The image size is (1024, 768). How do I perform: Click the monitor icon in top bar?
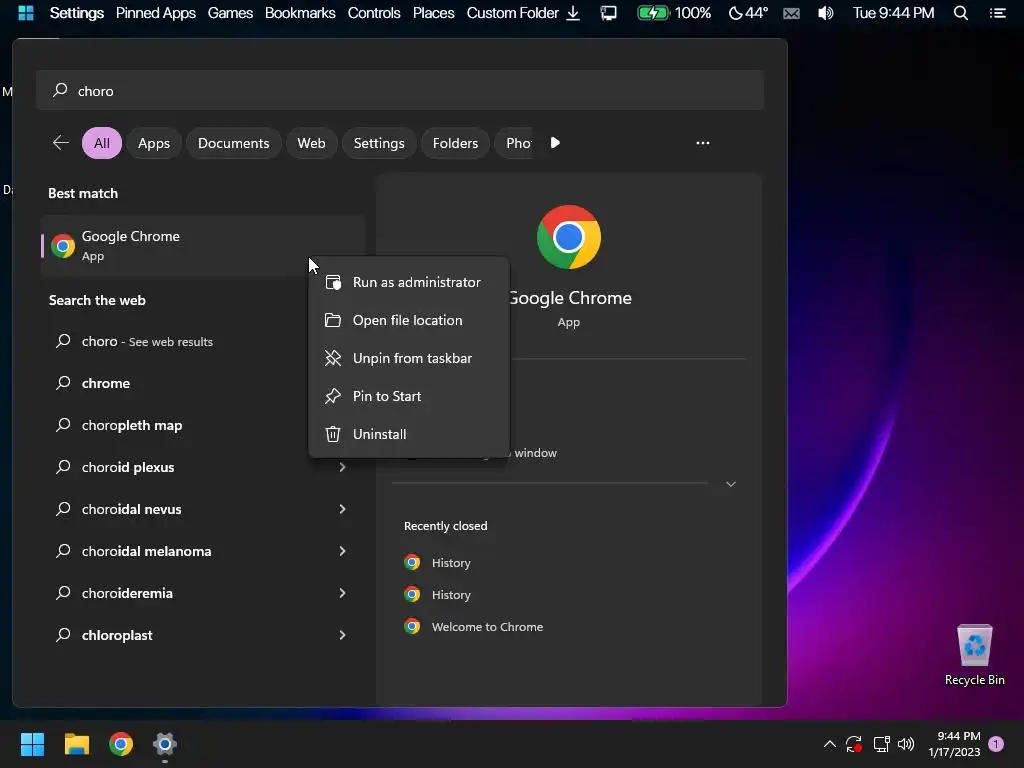(608, 13)
